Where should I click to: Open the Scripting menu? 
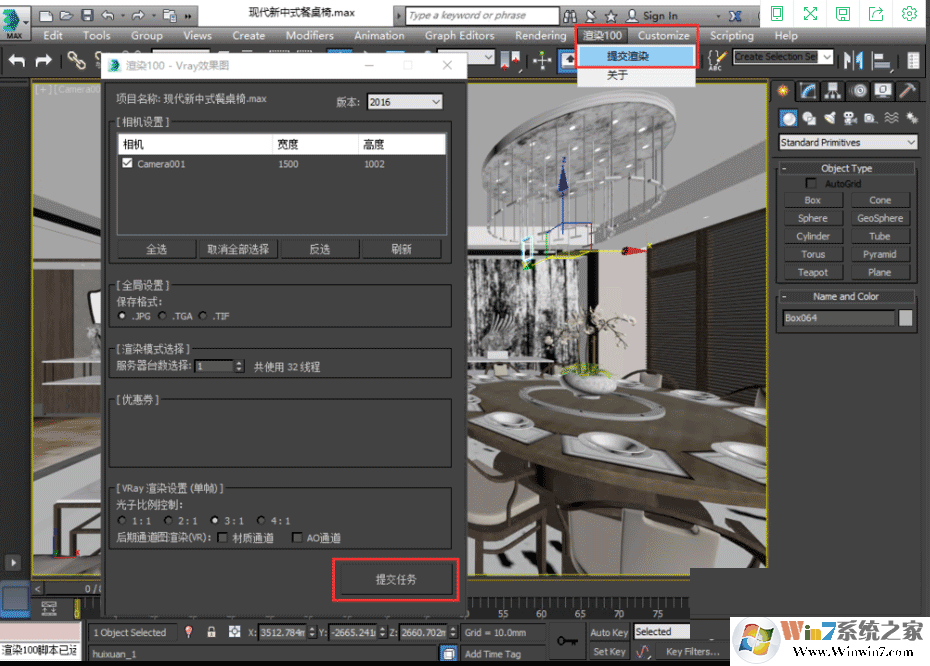click(x=731, y=36)
